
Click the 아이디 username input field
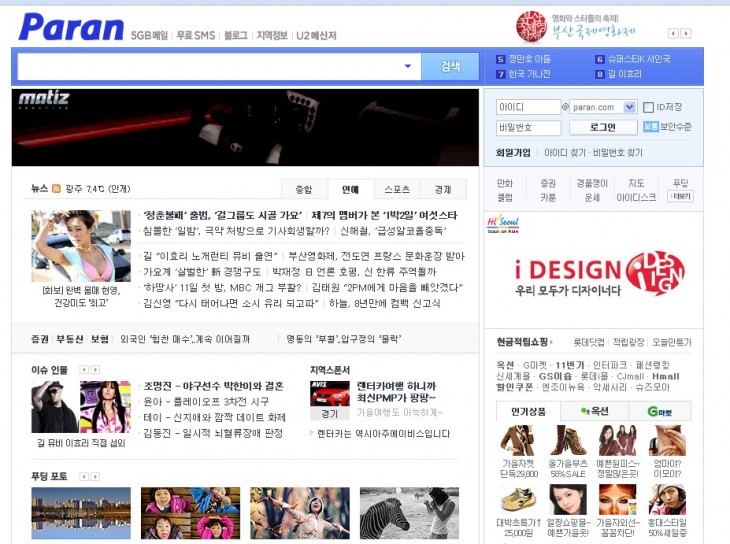tap(528, 107)
